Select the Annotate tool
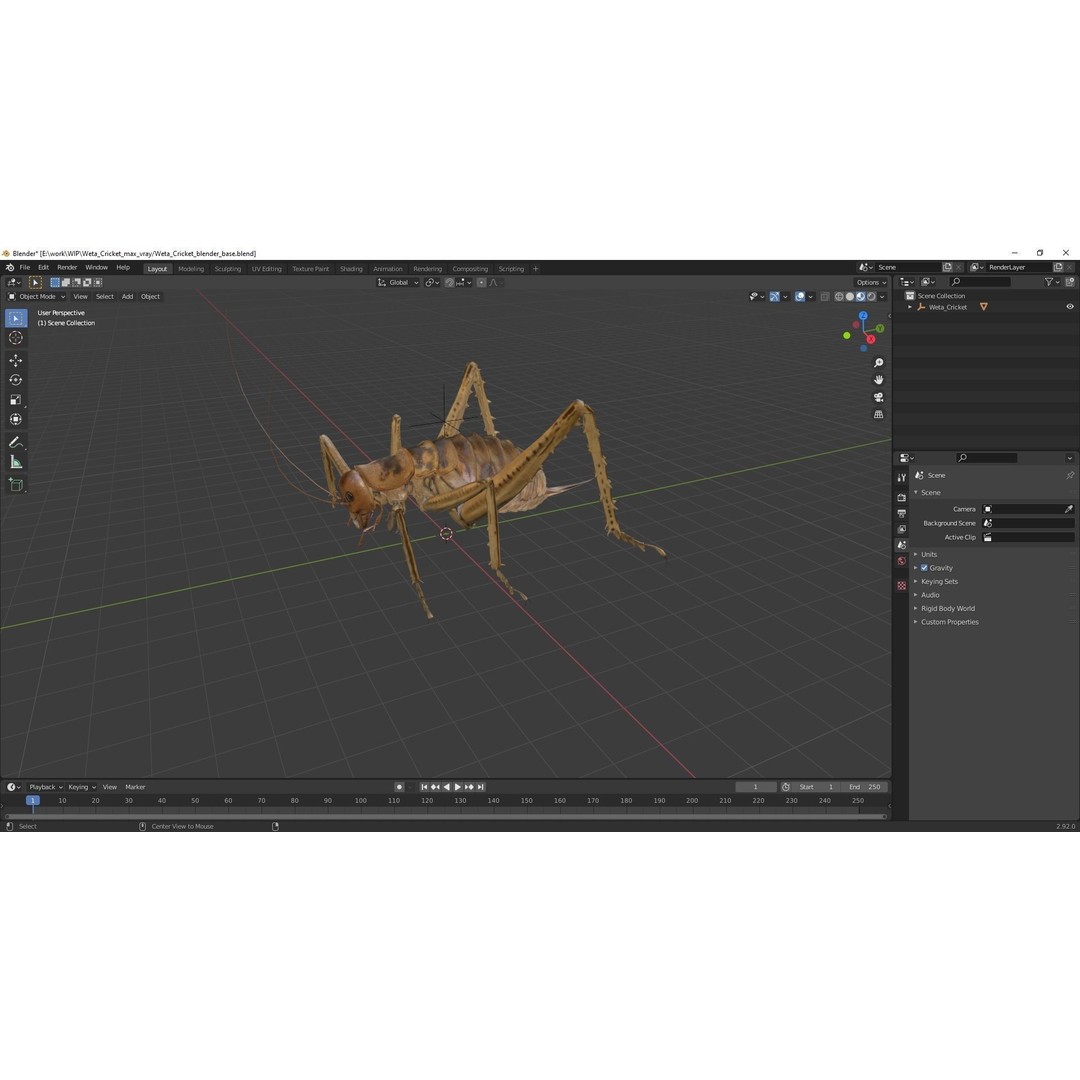 [16, 442]
